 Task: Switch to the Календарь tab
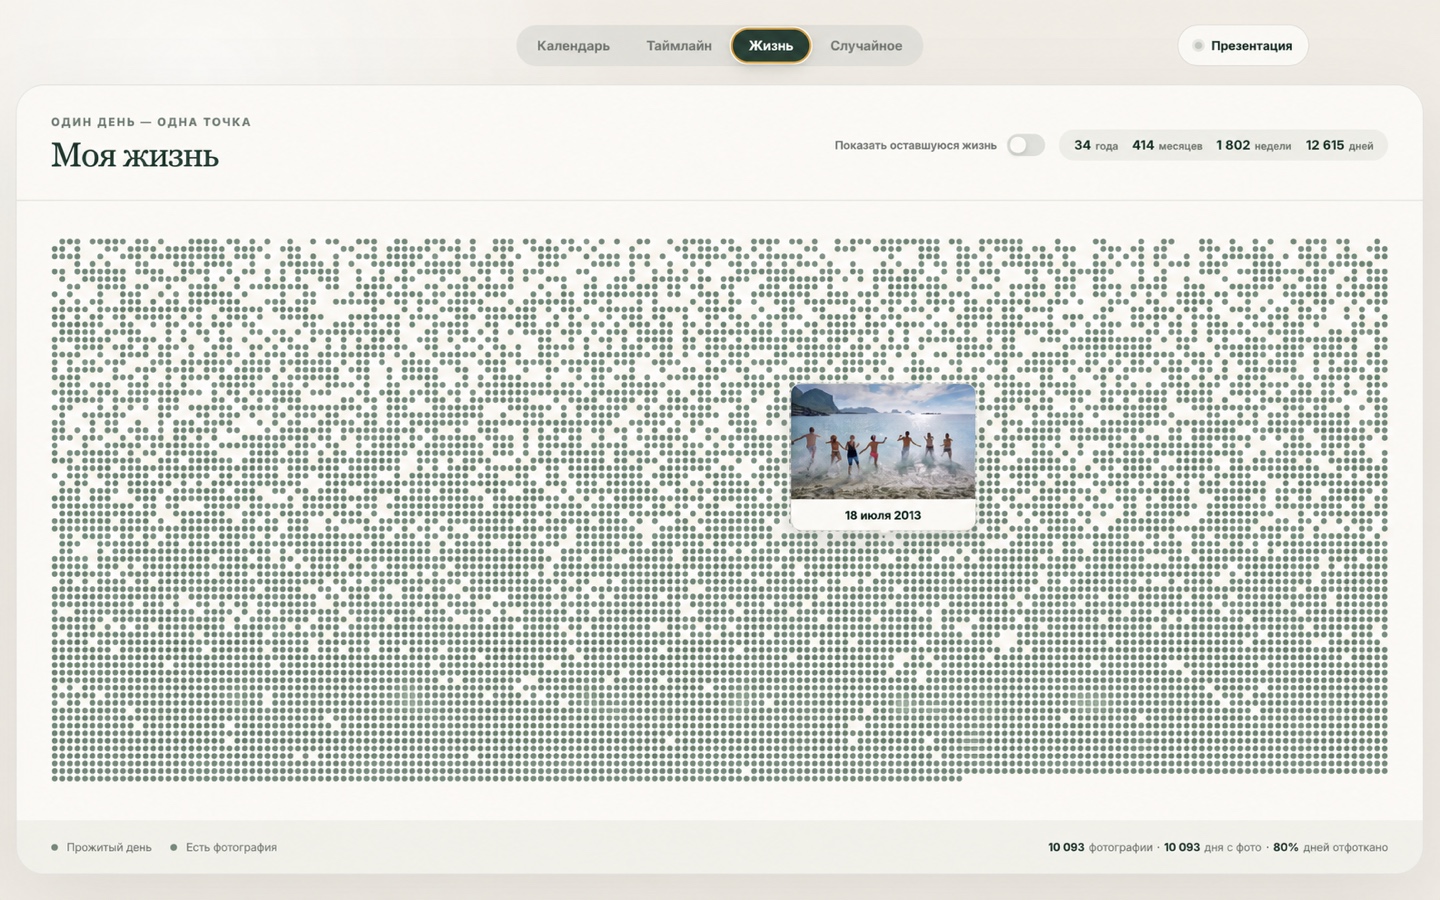point(573,46)
